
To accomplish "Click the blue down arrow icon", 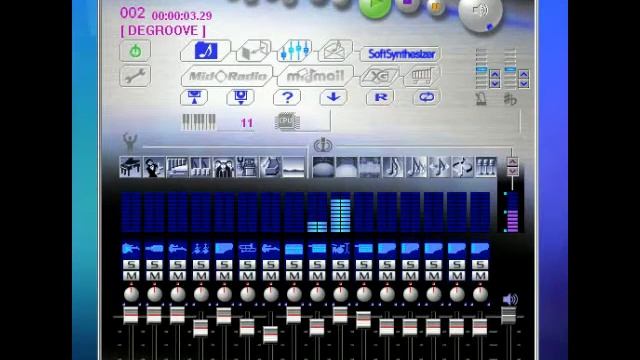I will point(333,97).
